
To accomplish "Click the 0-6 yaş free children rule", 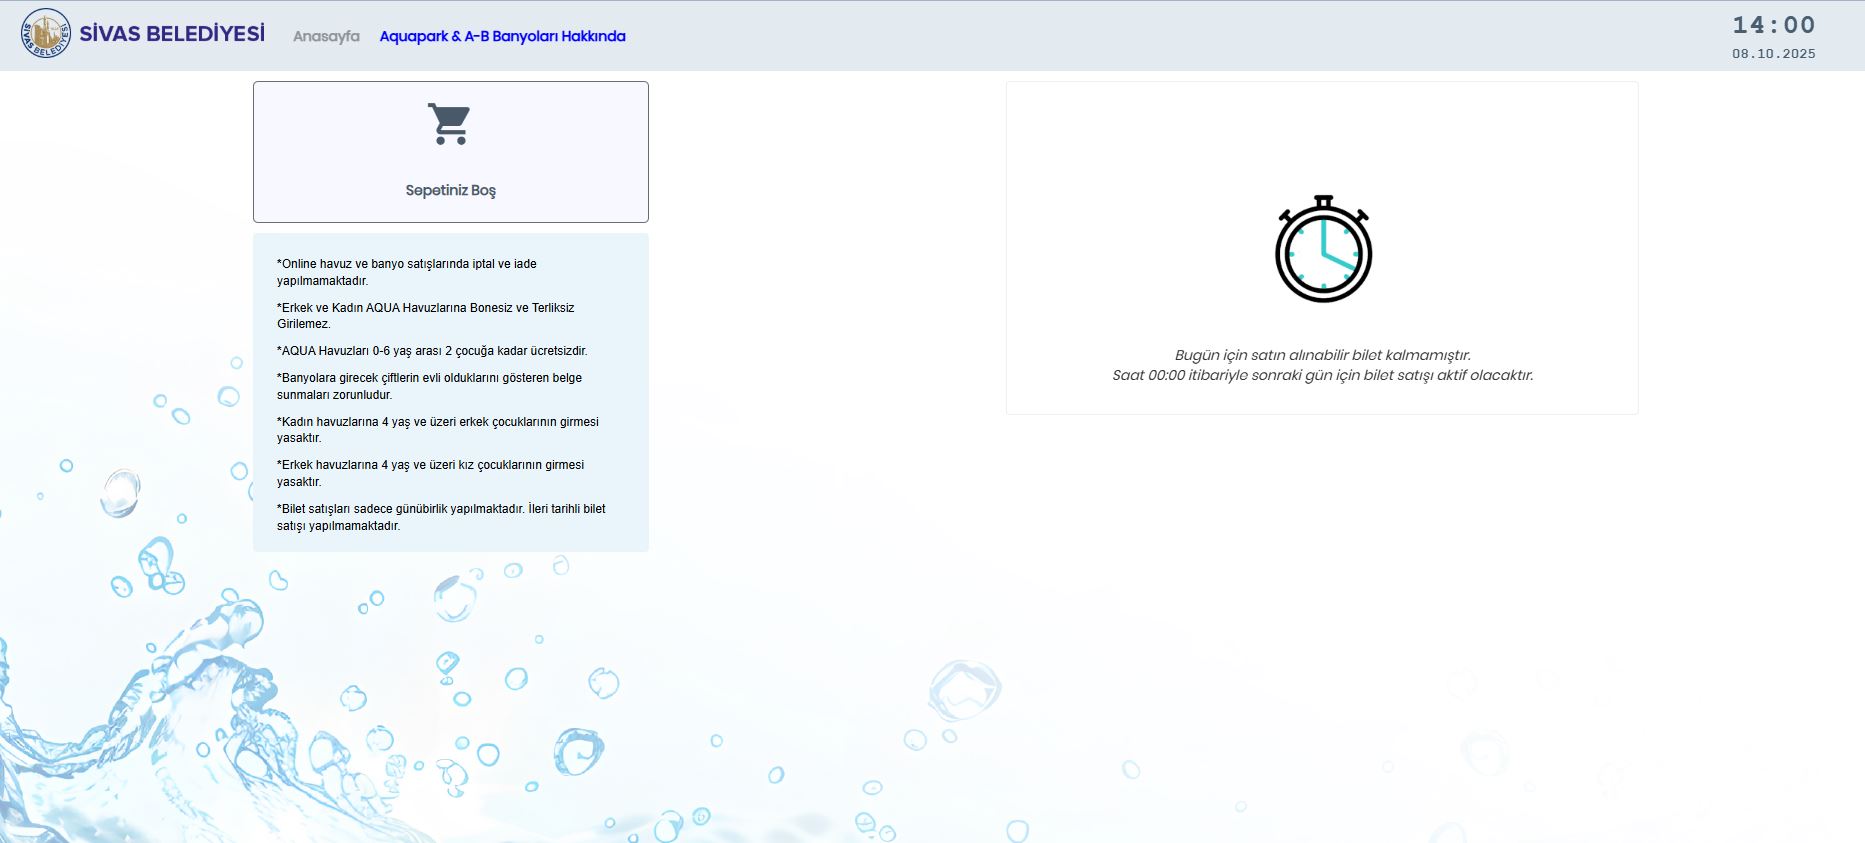I will click(x=432, y=351).
